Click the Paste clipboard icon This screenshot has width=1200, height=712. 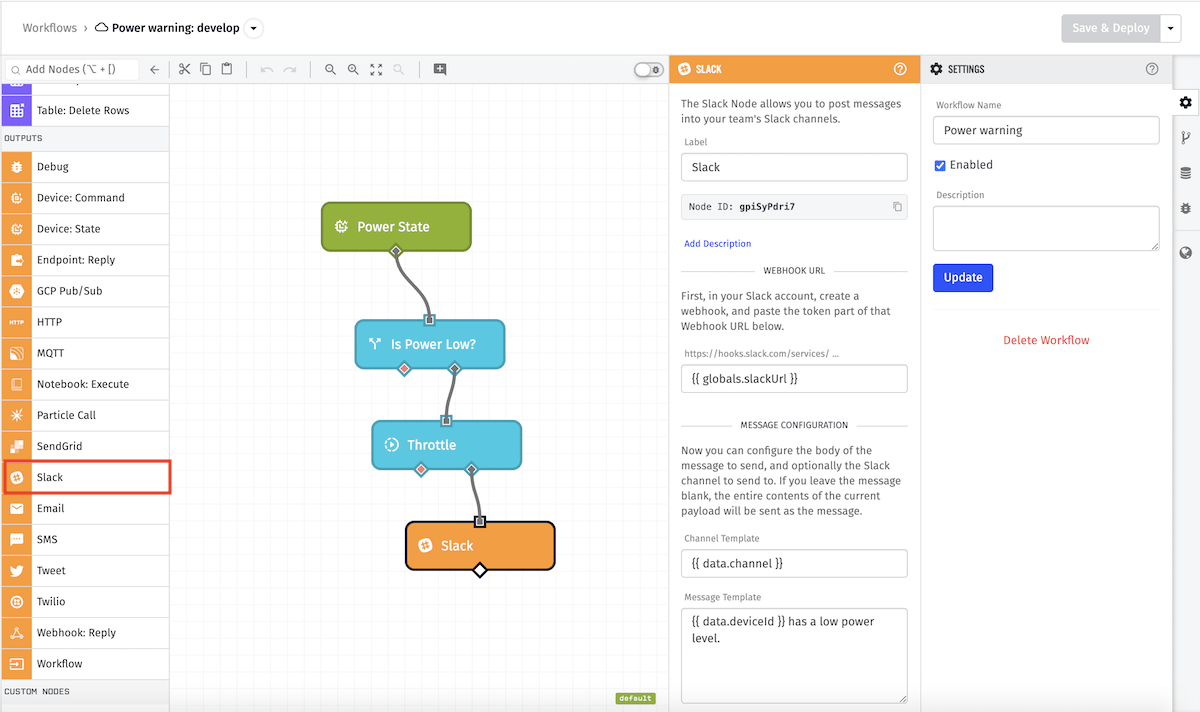coord(227,69)
